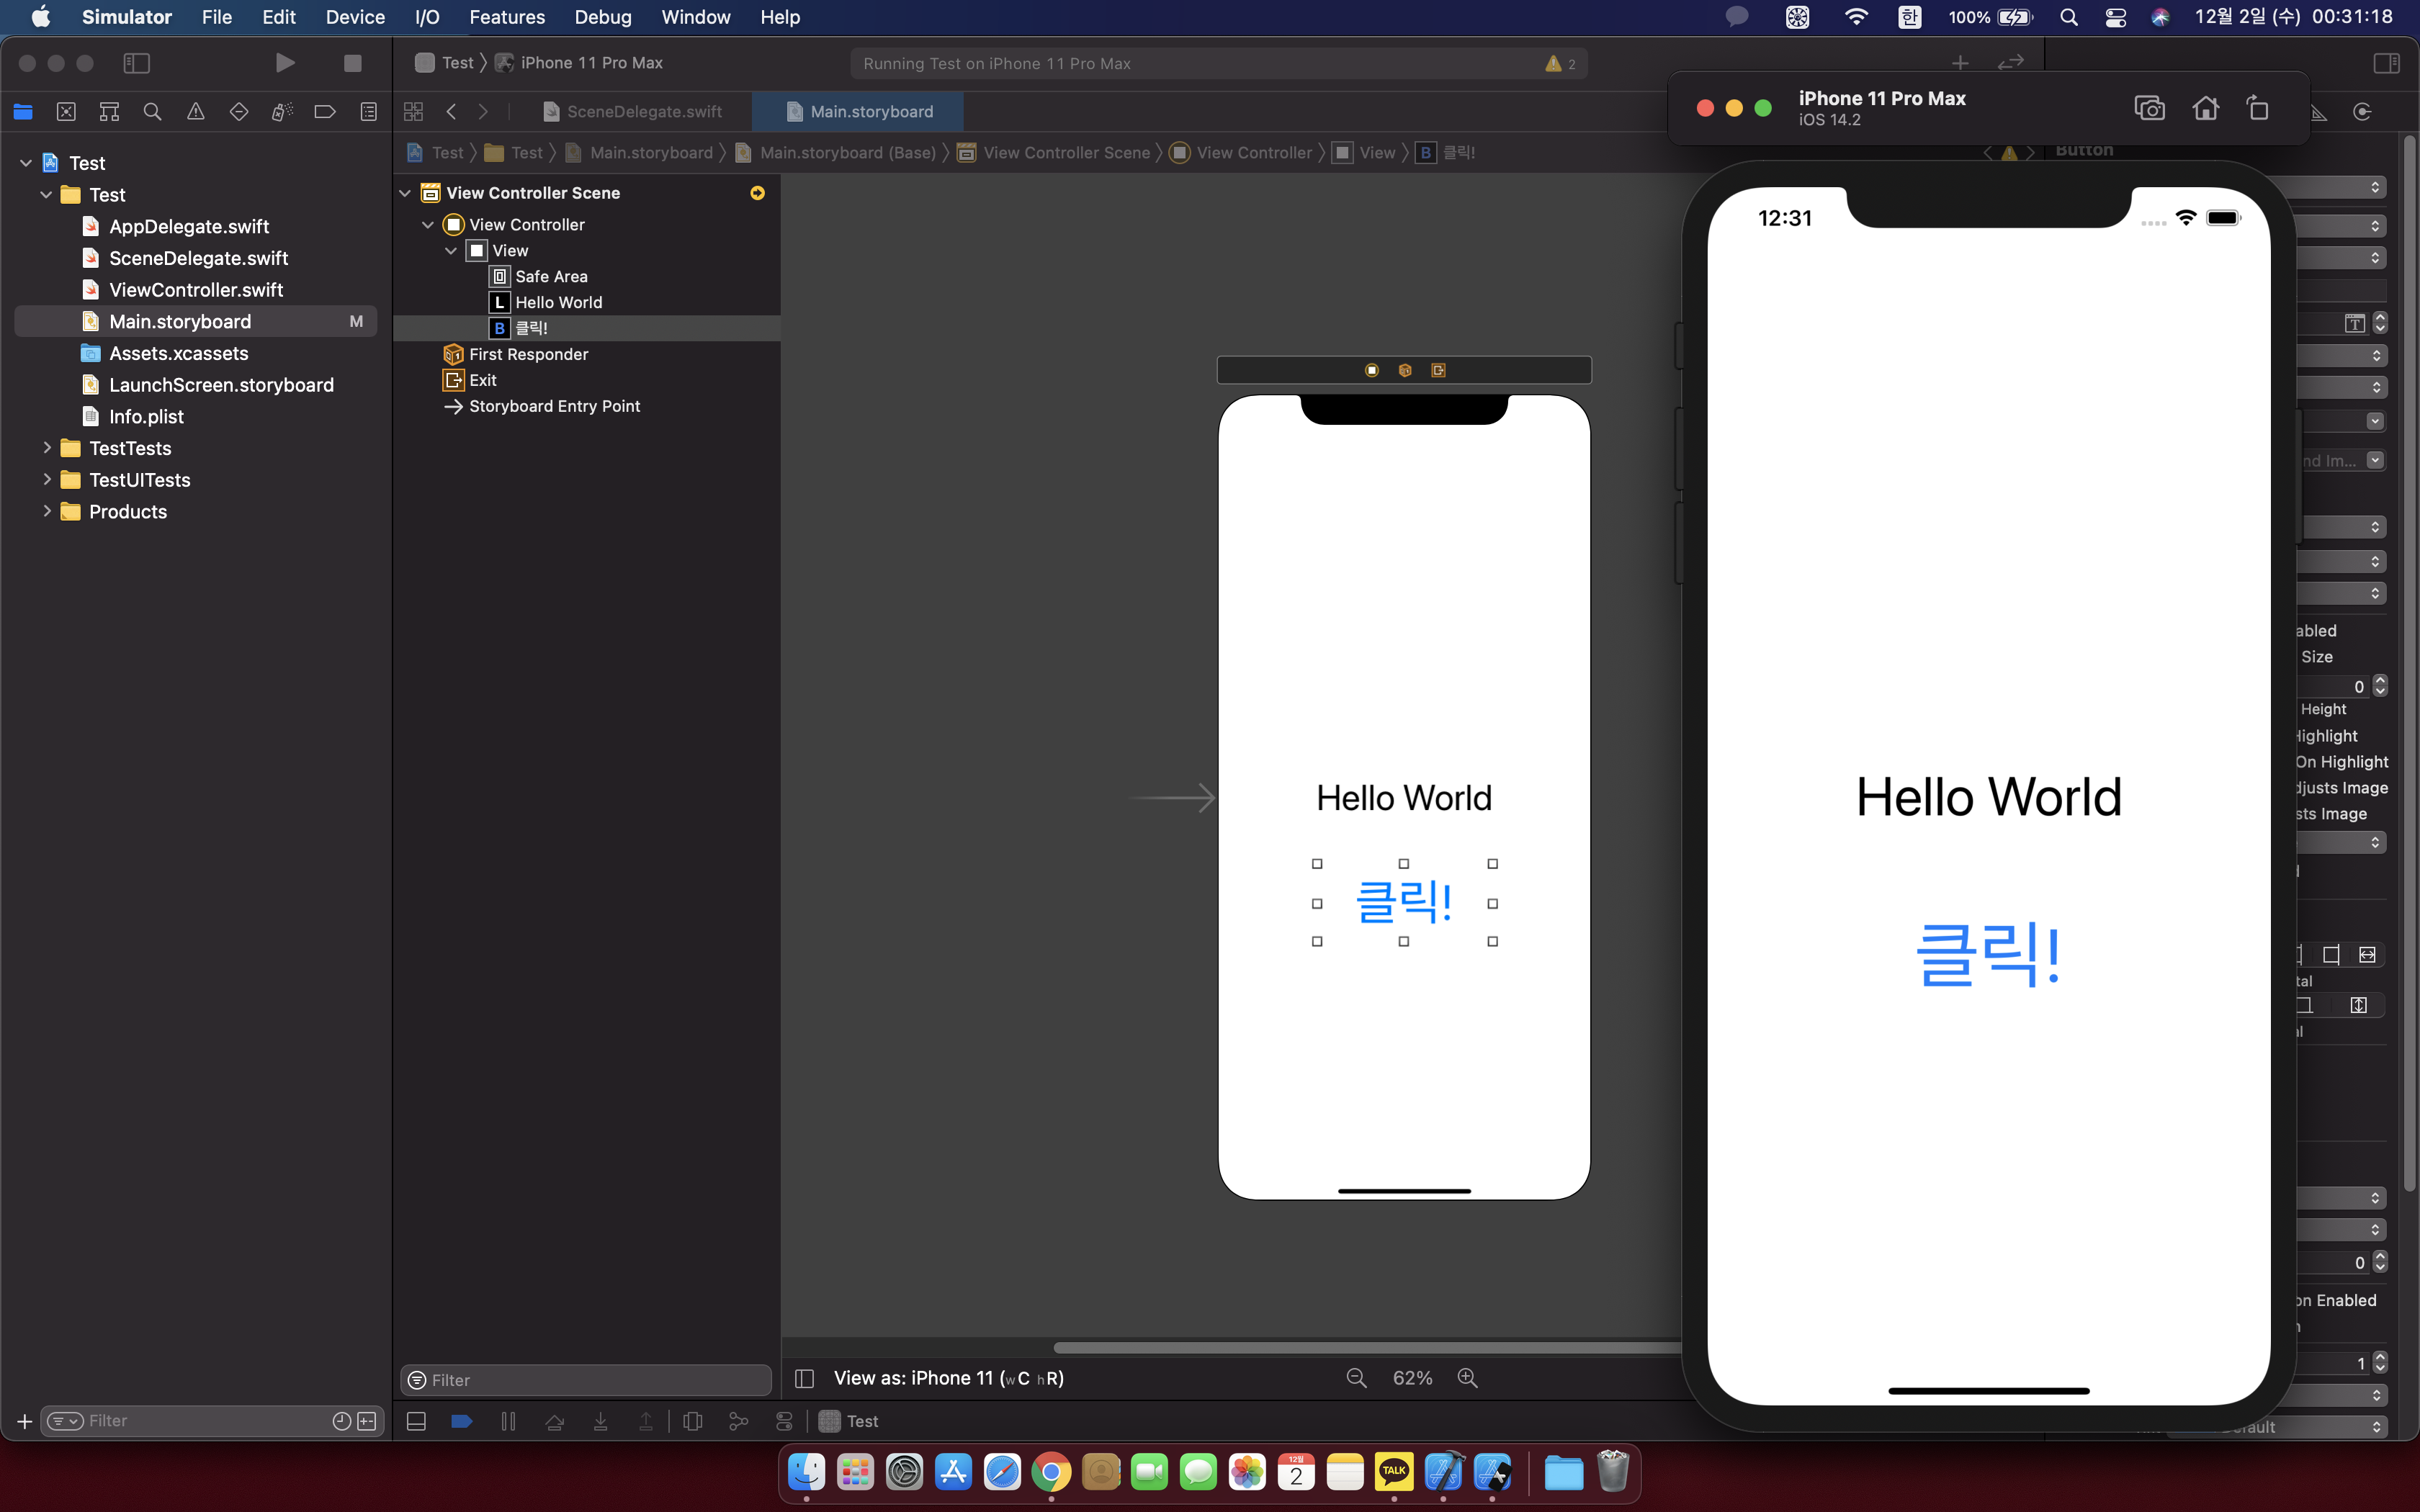Click the Run play button in Xcode
2420x1512 pixels.
(285, 63)
